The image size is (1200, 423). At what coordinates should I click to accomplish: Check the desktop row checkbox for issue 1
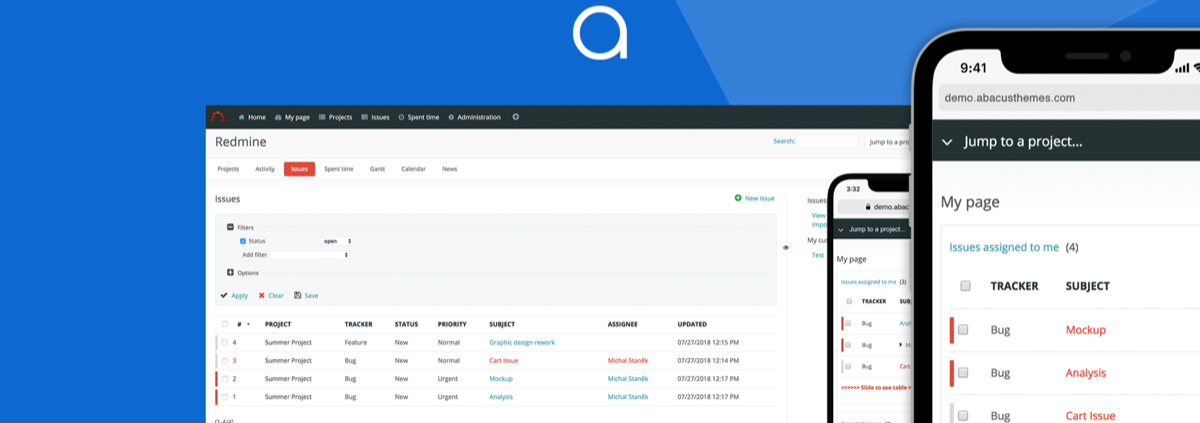click(x=225, y=396)
